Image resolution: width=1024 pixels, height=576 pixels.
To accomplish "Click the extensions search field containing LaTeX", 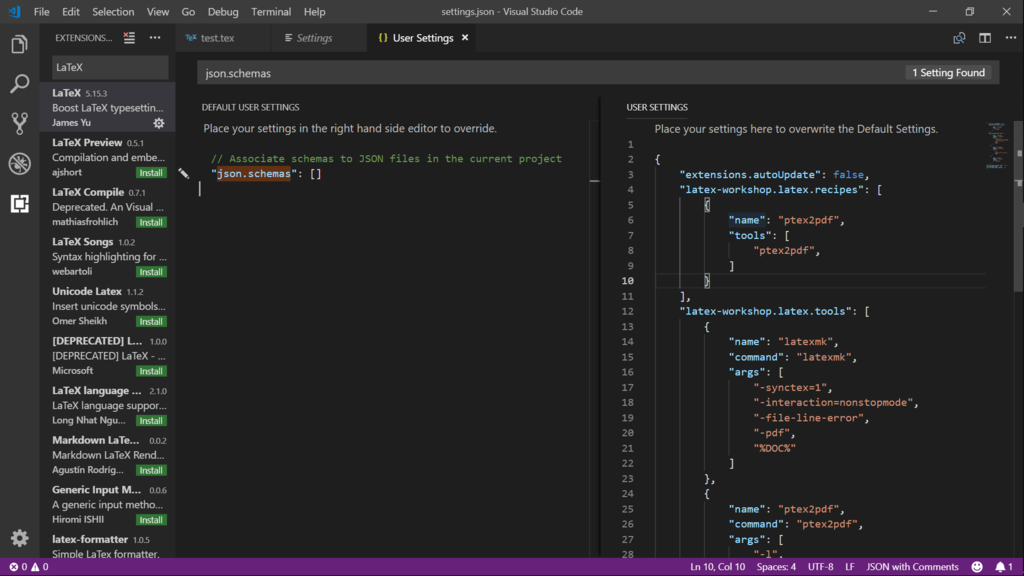I will [x=110, y=67].
